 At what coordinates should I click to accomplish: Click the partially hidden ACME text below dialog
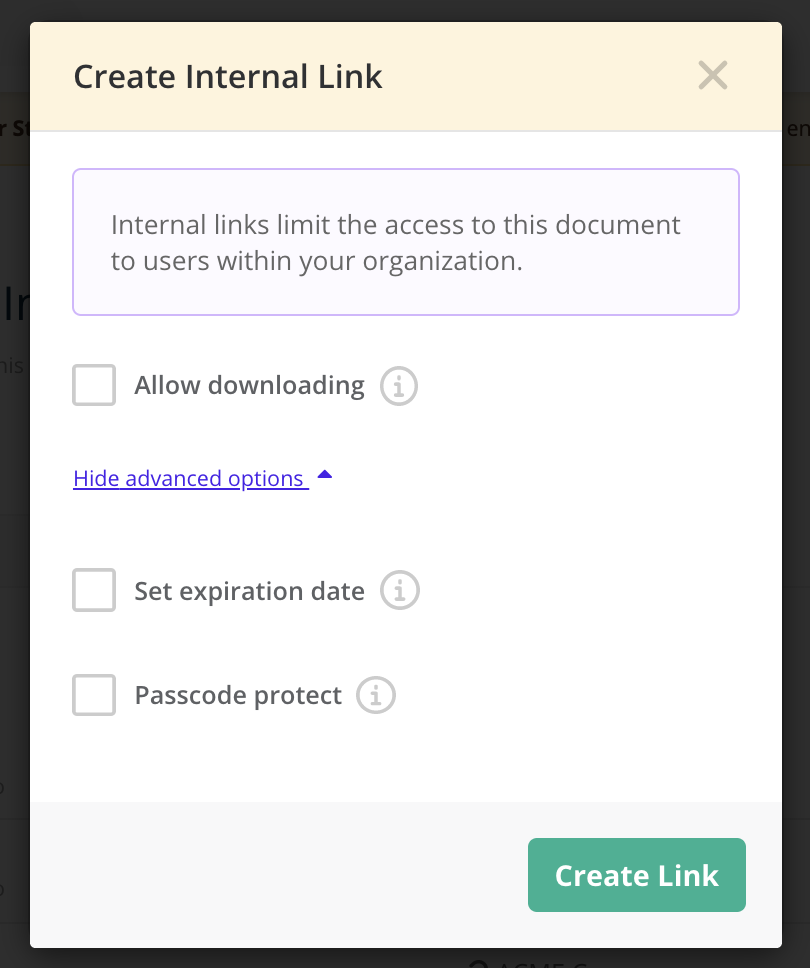(528, 962)
